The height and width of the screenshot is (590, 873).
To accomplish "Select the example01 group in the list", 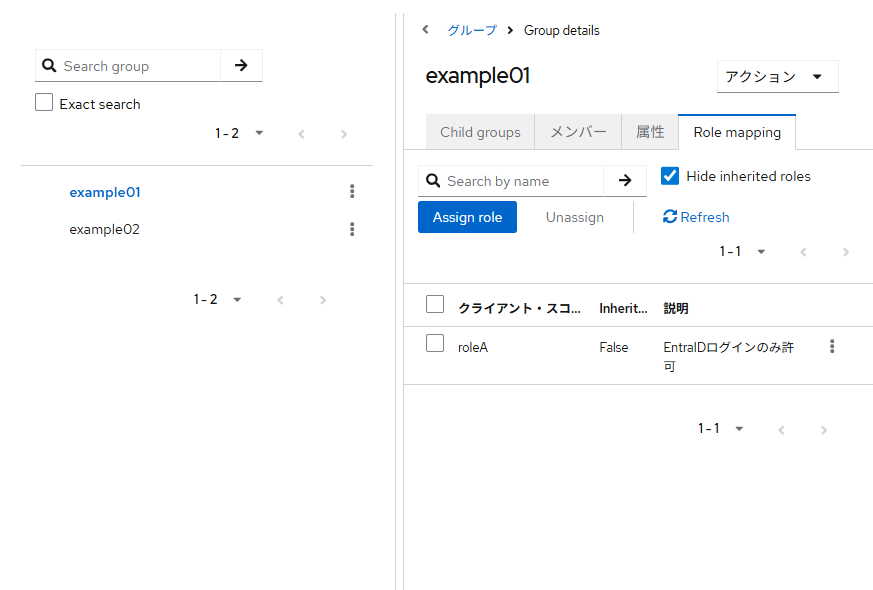I will (x=105, y=192).
